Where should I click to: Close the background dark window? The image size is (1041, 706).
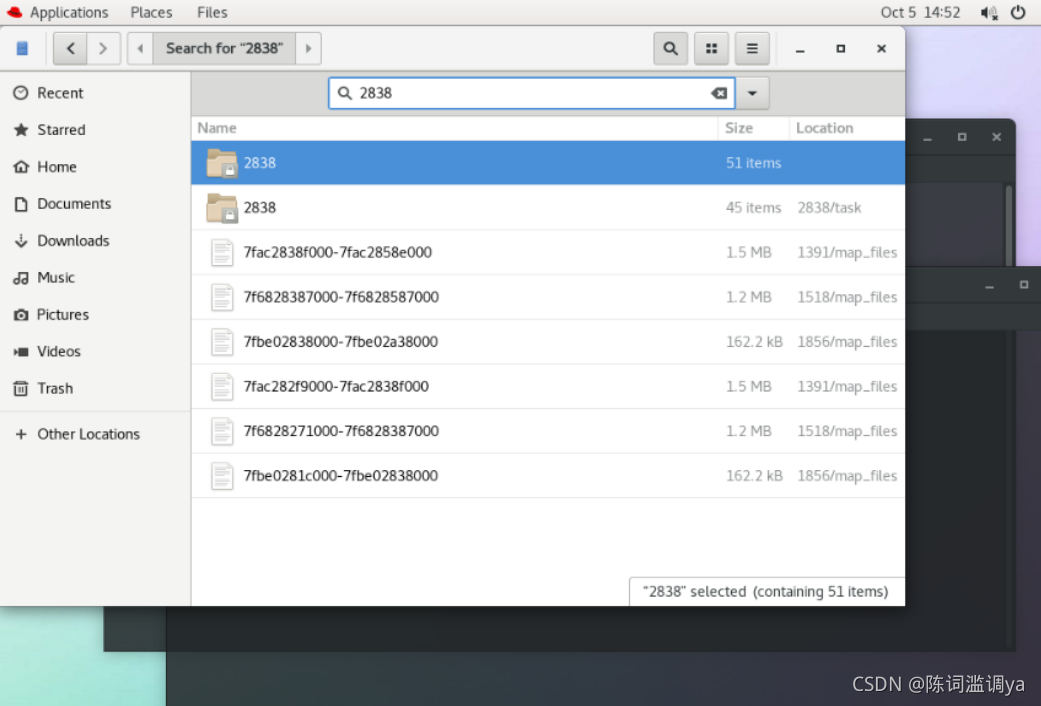coord(997,137)
